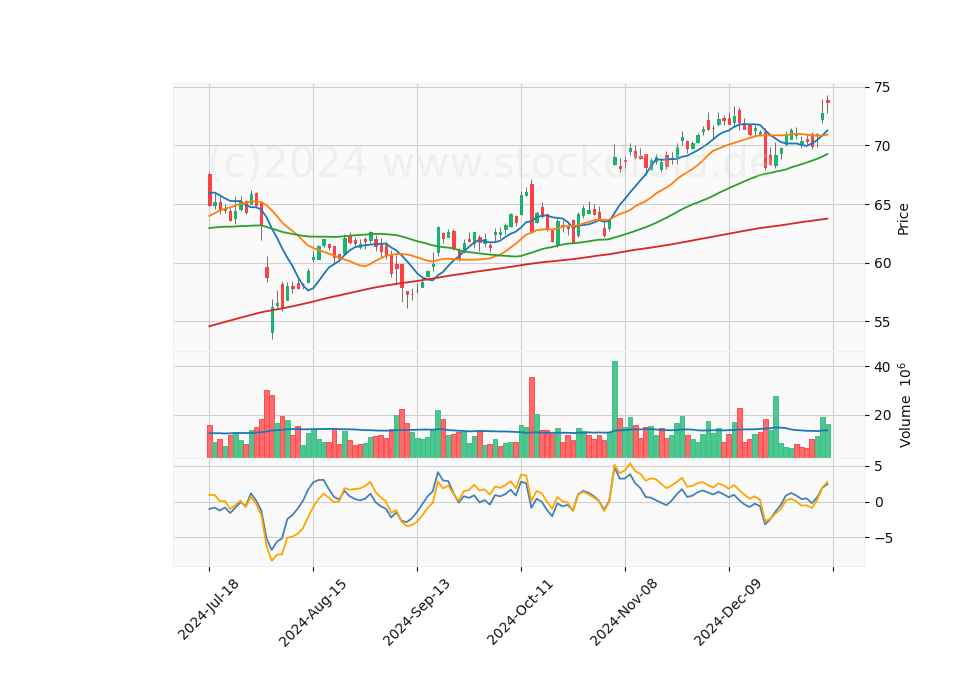Image resolution: width=960 pixels, height=690 pixels.
Task: Click the 70 price tick label
Action: pyautogui.click(x=882, y=146)
